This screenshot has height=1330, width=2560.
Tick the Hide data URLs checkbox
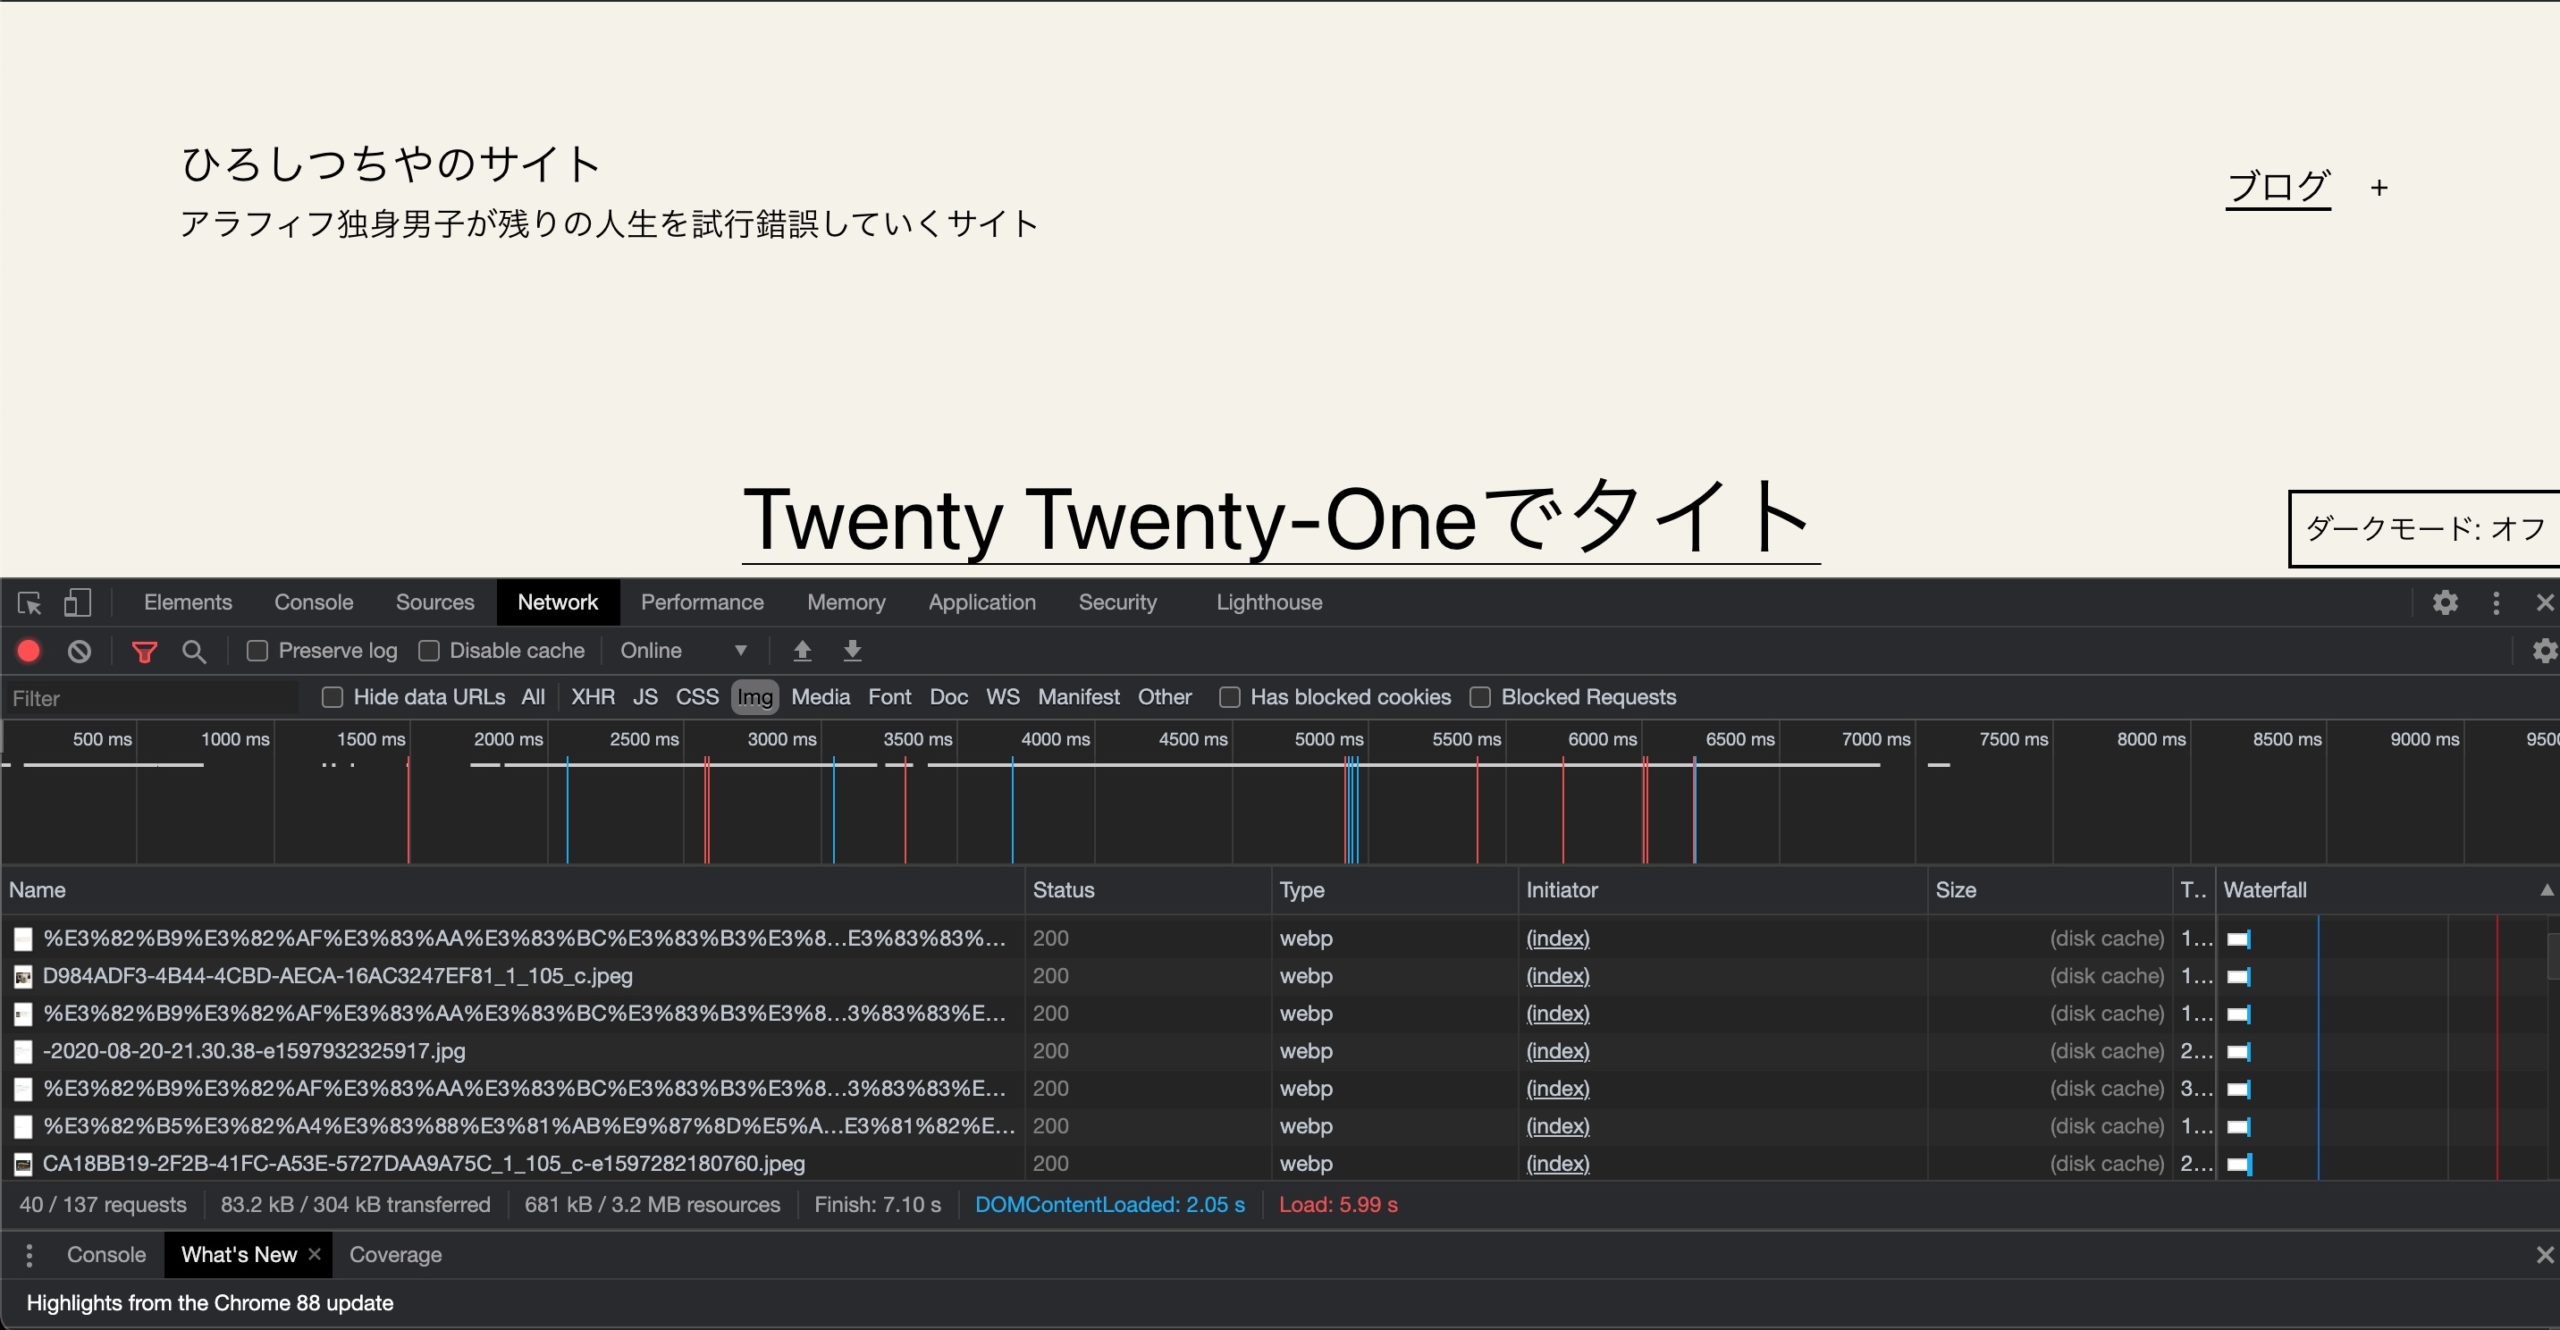tap(333, 697)
